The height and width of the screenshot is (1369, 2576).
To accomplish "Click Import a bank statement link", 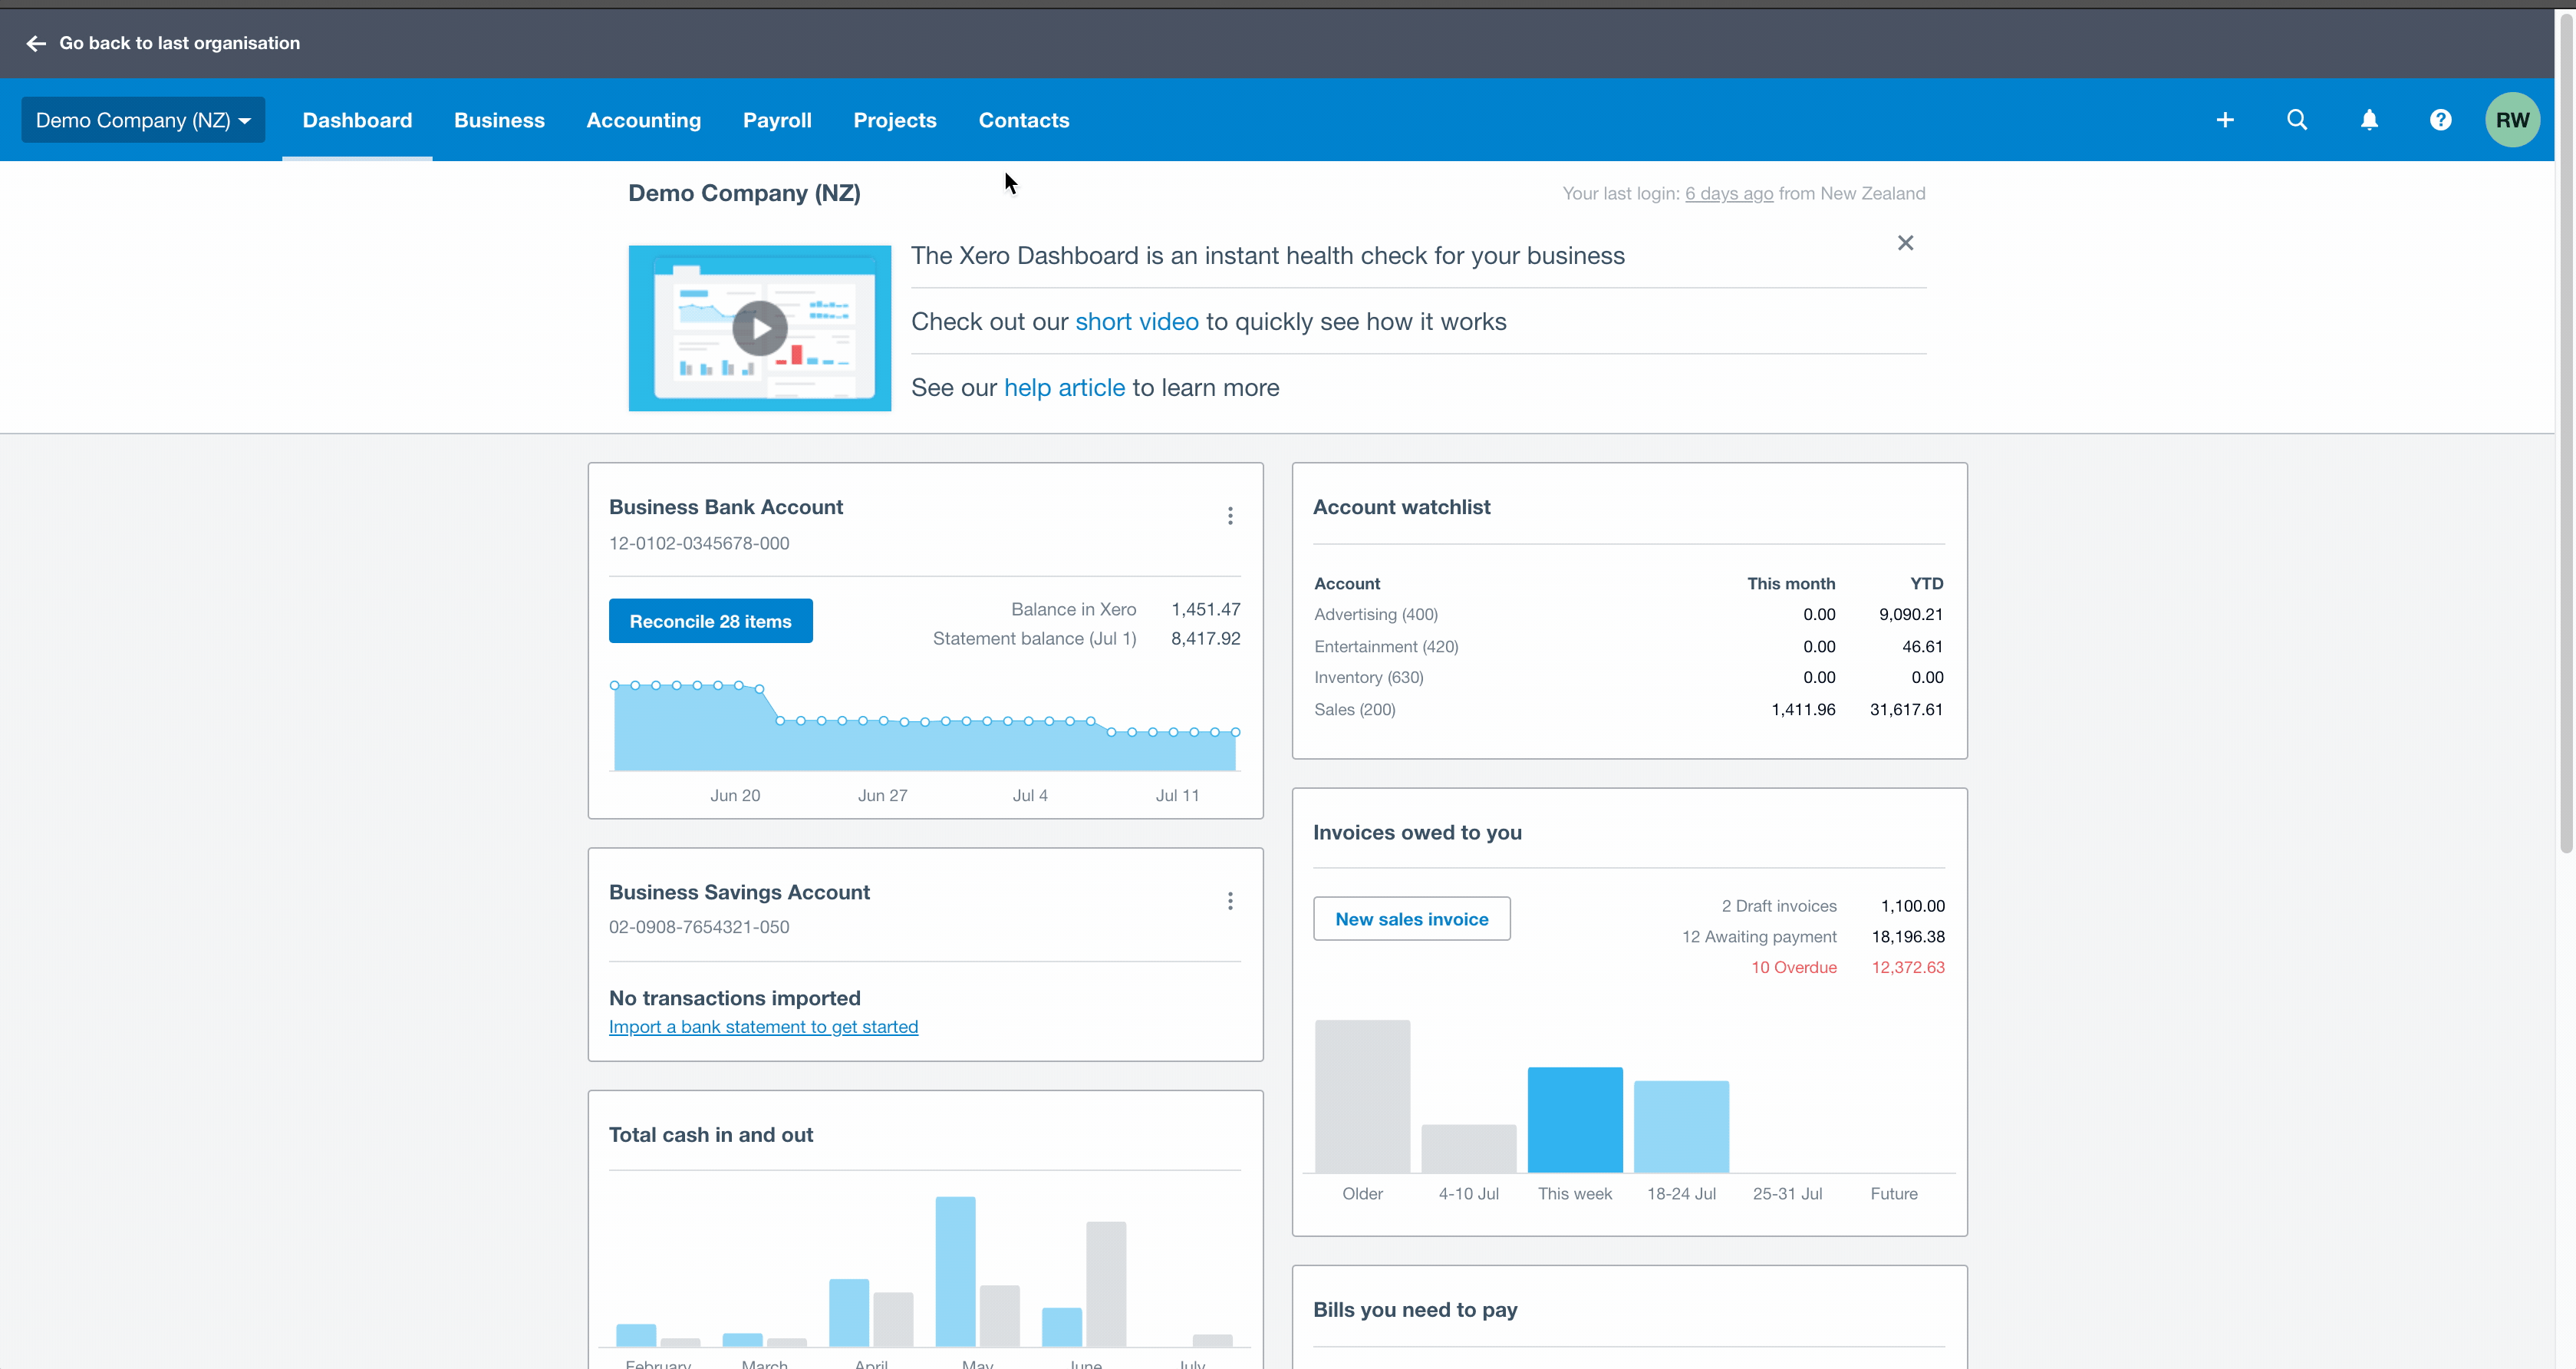I will (x=763, y=1027).
